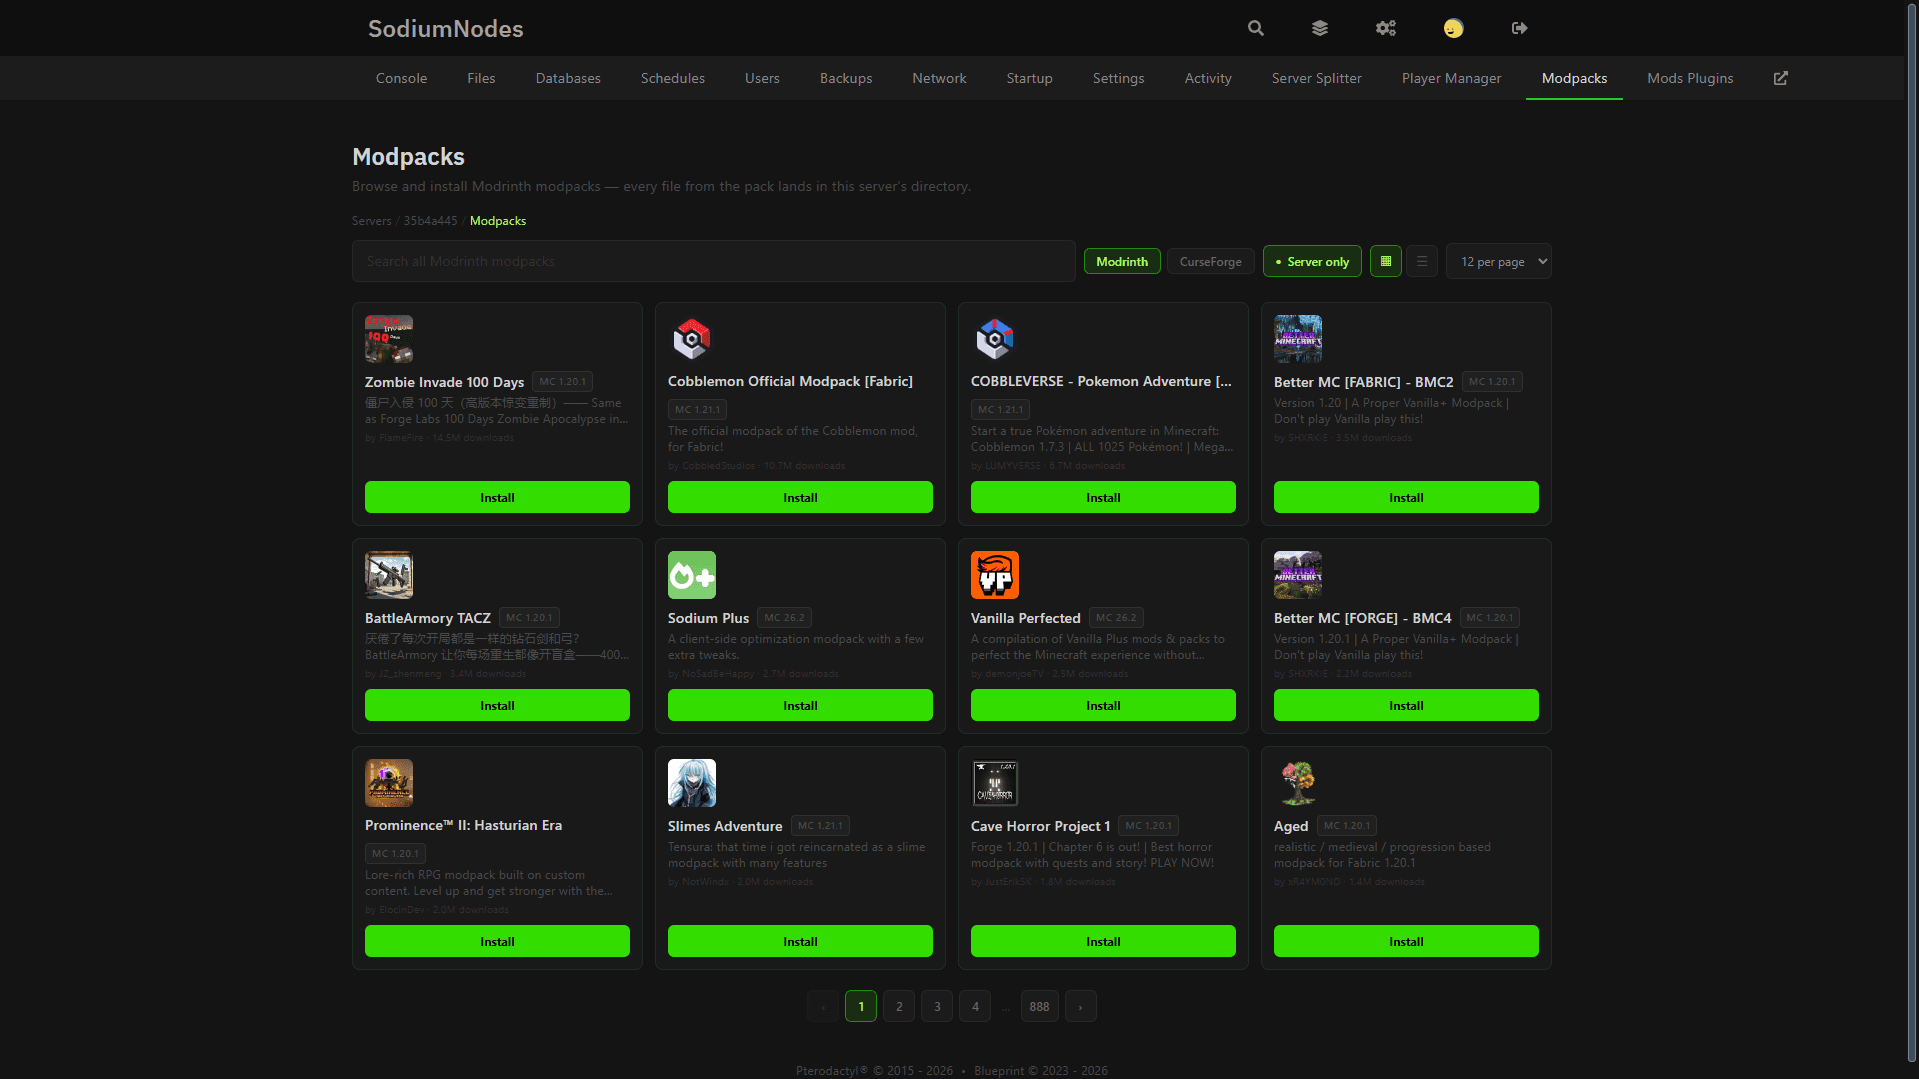Open the Network tab
The width and height of the screenshot is (1919, 1079).
point(939,78)
